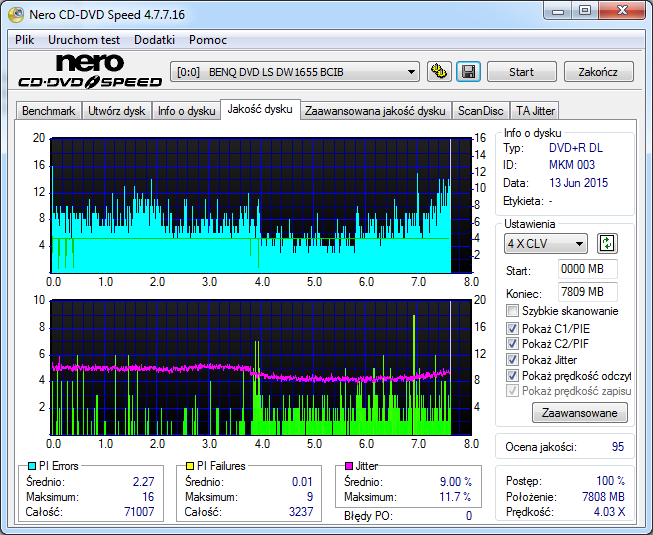
Task: Toggle Pokaż Jitter checkbox
Action: (x=512, y=360)
